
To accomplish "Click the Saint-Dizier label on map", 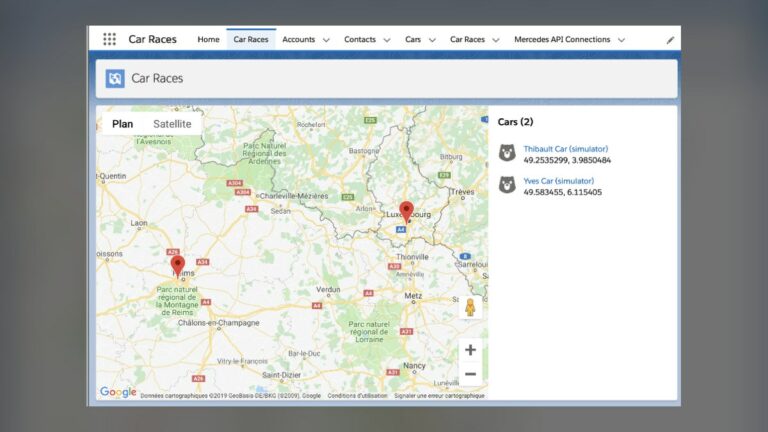I will click(x=281, y=375).
